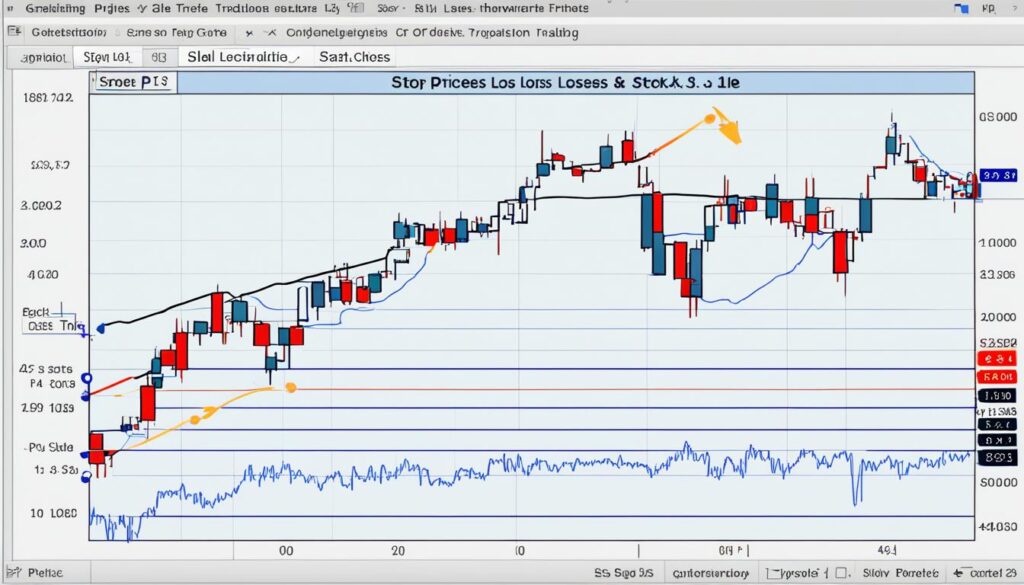The image size is (1024, 585).
Task: Click the lower red price tag on right axis
Action: 997,377
